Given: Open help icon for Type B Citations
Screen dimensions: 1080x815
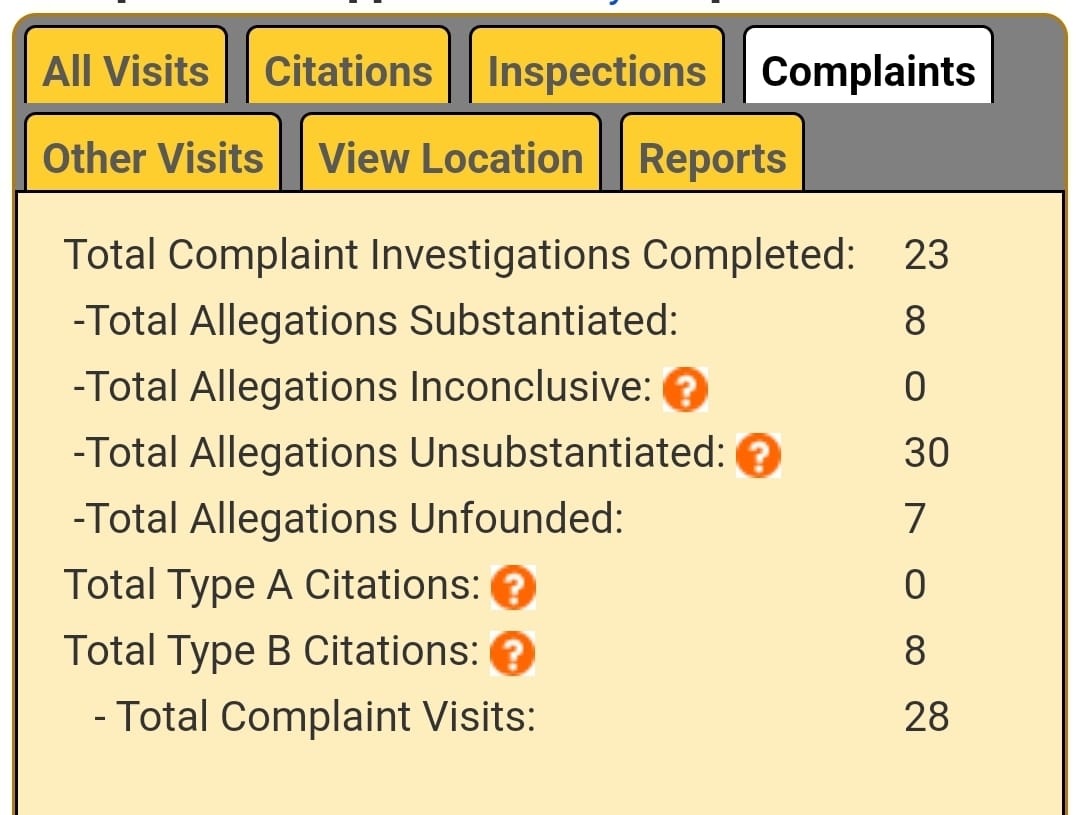Looking at the screenshot, I should (x=512, y=654).
